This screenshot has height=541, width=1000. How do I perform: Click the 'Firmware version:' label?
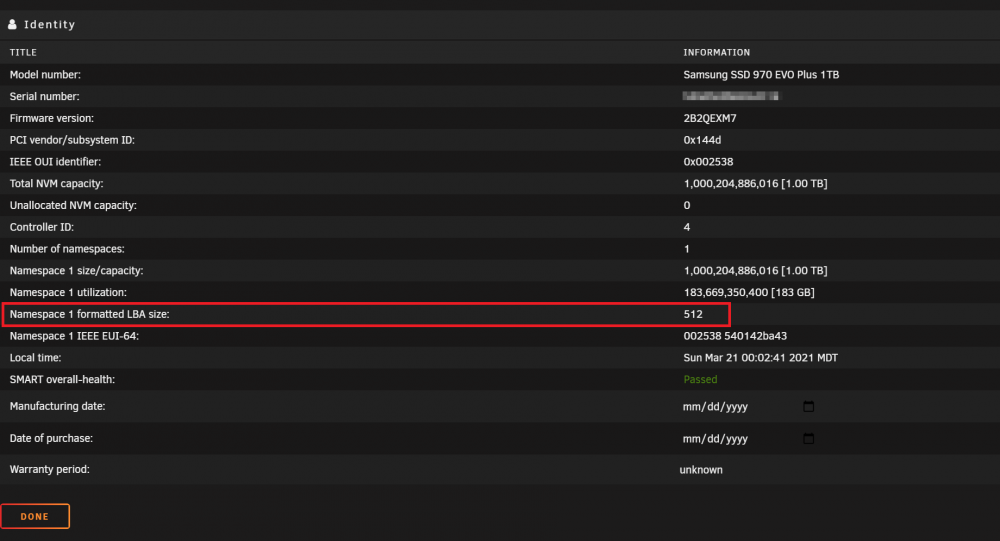(52, 118)
